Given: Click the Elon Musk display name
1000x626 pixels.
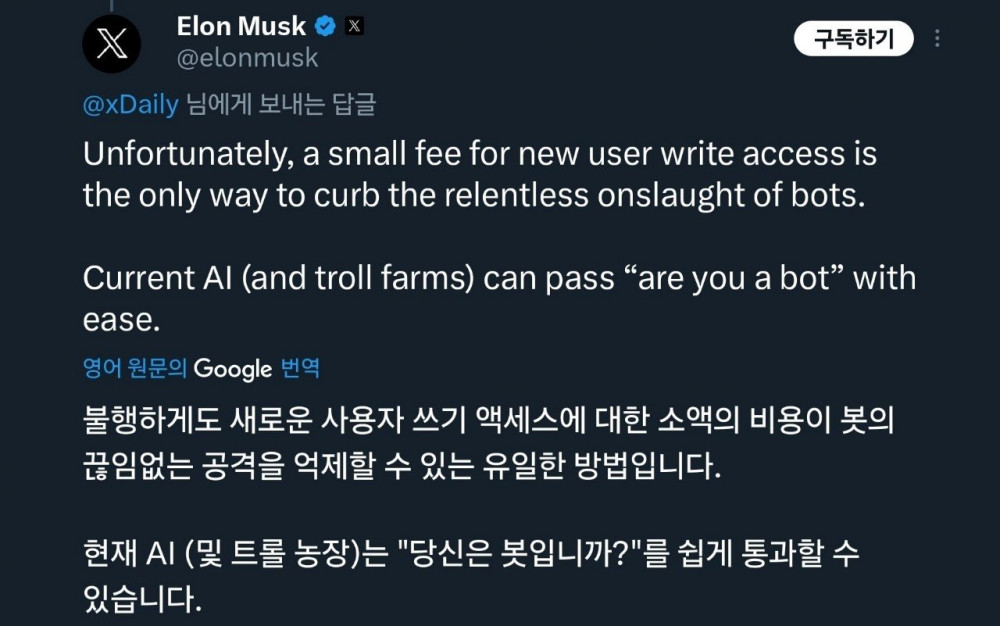Looking at the screenshot, I should 241,27.
